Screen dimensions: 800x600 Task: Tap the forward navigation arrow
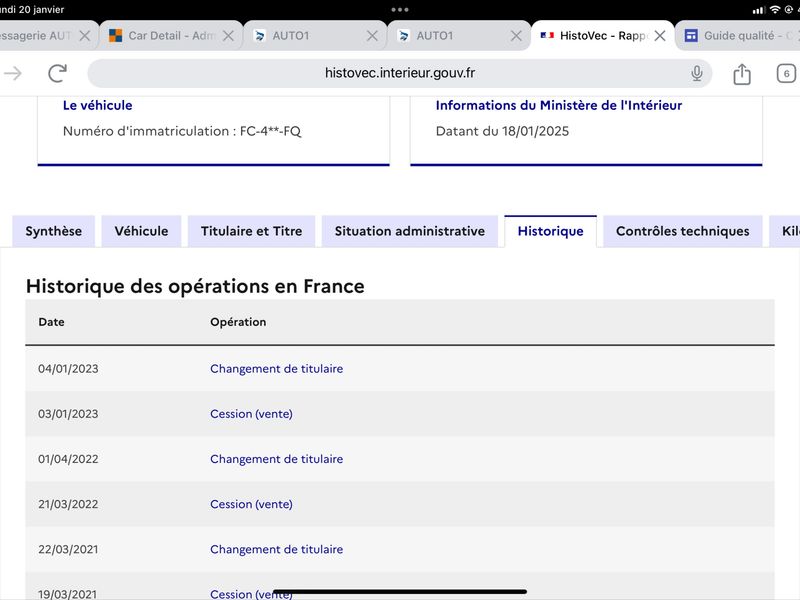(13, 73)
